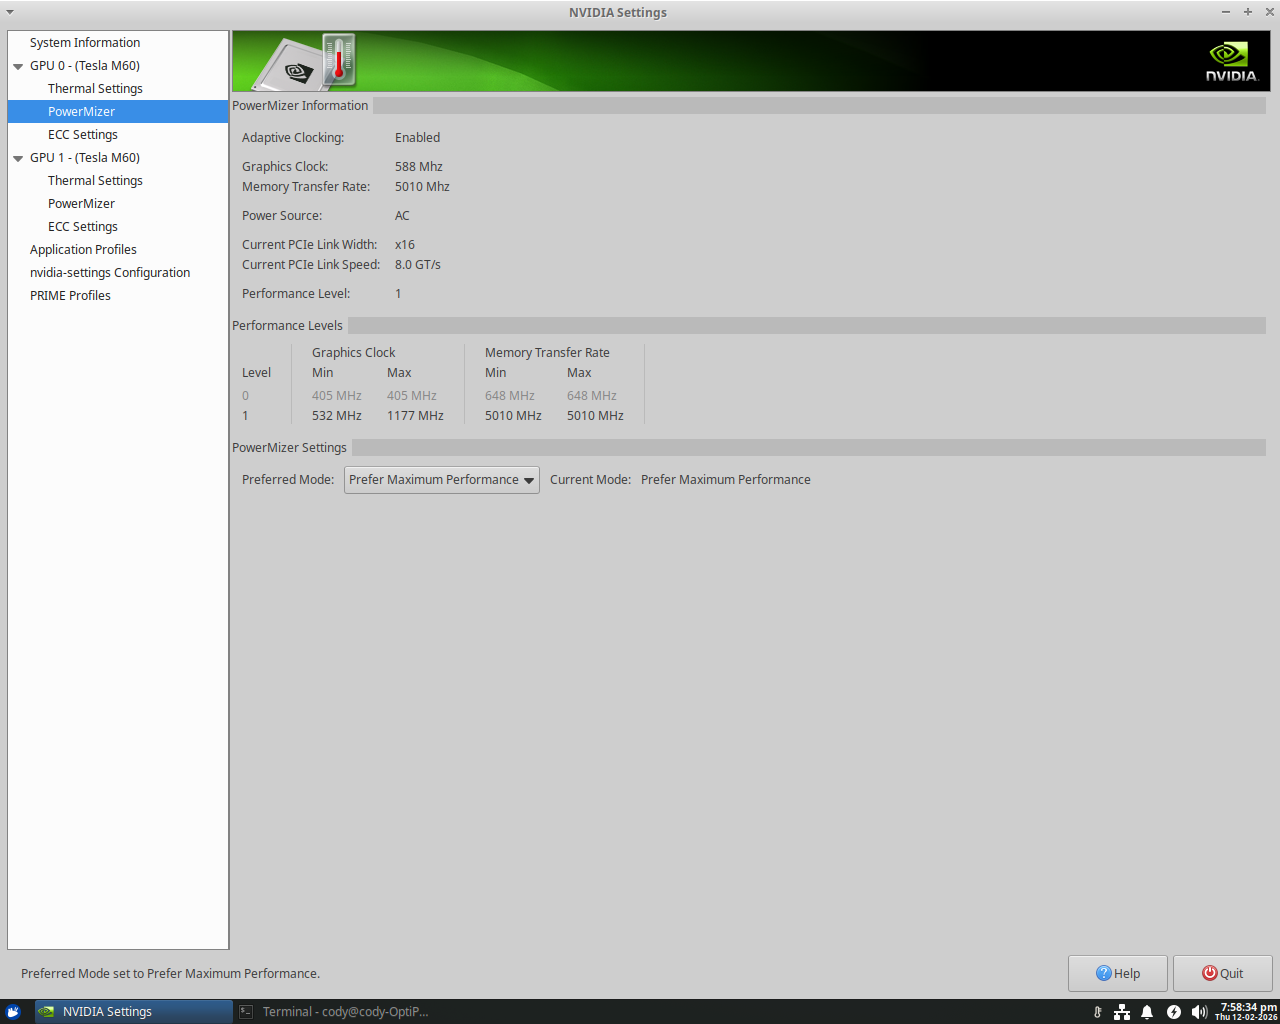Open Thermal Settings under GPU 1
This screenshot has width=1280, height=1024.
click(x=95, y=181)
